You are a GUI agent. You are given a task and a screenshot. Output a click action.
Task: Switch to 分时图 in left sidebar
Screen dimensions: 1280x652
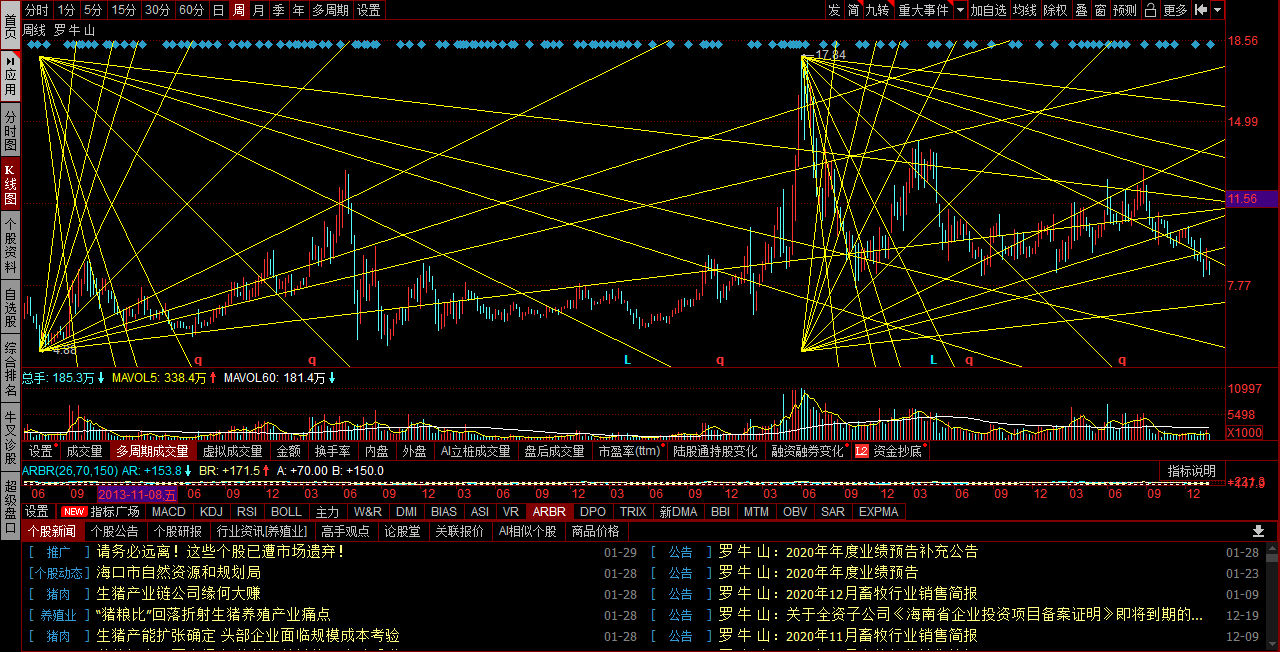pos(10,132)
